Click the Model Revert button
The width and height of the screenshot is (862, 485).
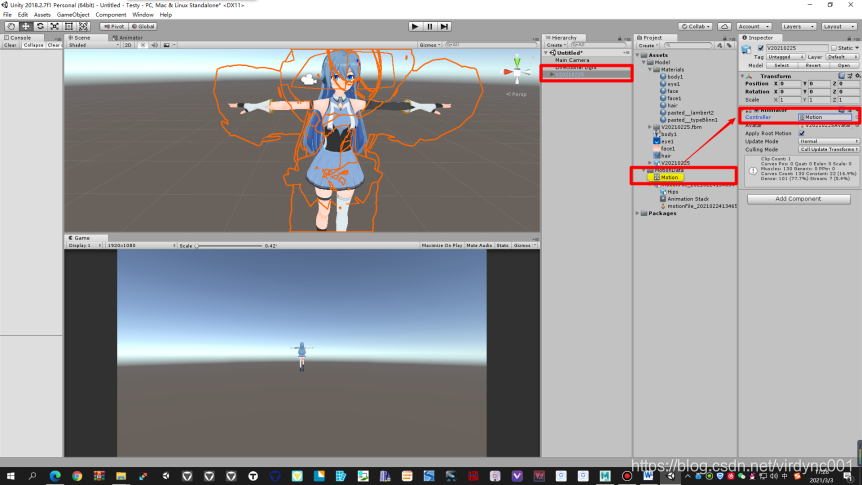(x=813, y=65)
